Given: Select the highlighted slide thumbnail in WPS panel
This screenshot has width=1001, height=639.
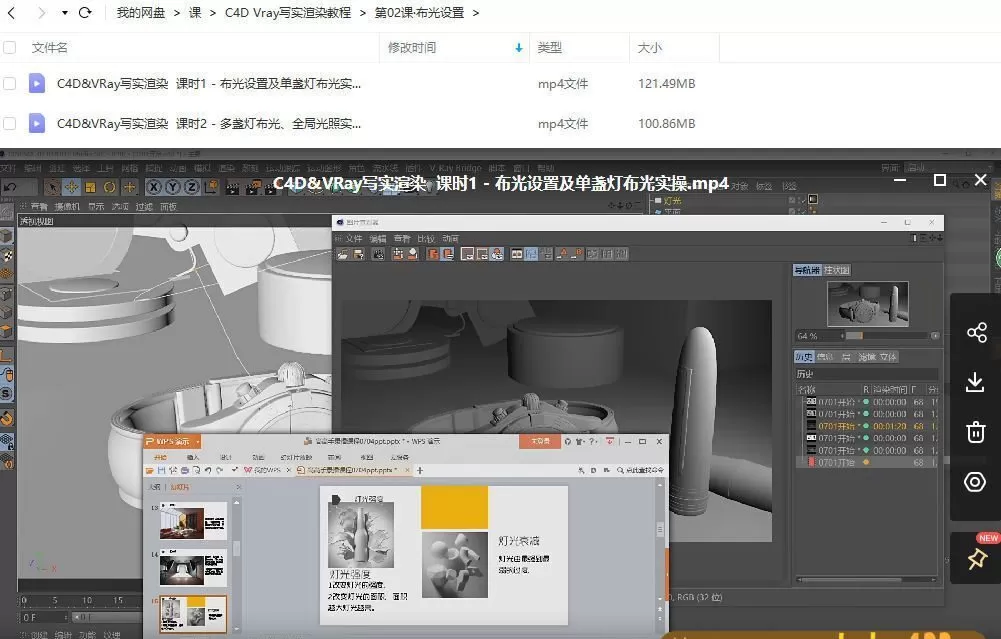Looking at the screenshot, I should pyautogui.click(x=192, y=613).
